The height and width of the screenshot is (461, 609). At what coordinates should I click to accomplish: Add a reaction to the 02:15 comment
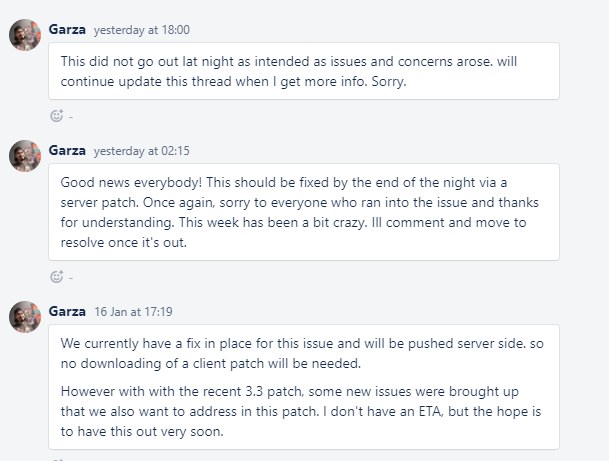tap(57, 277)
